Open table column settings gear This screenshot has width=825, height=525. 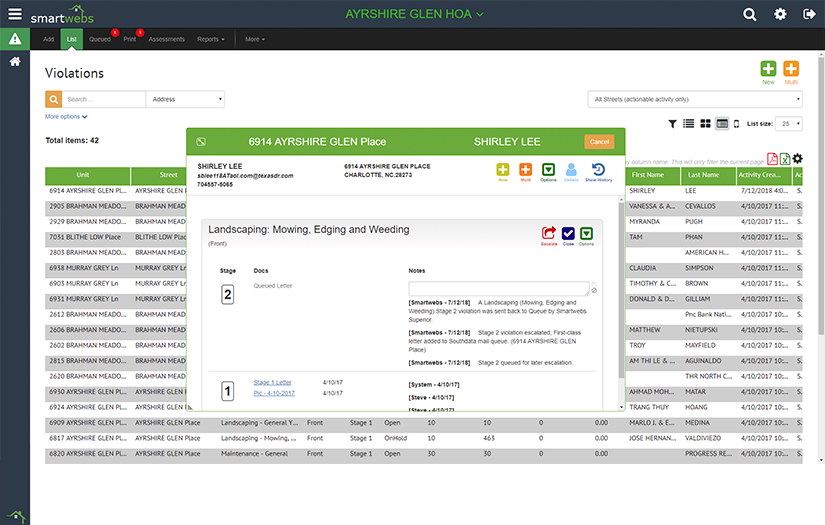797,158
